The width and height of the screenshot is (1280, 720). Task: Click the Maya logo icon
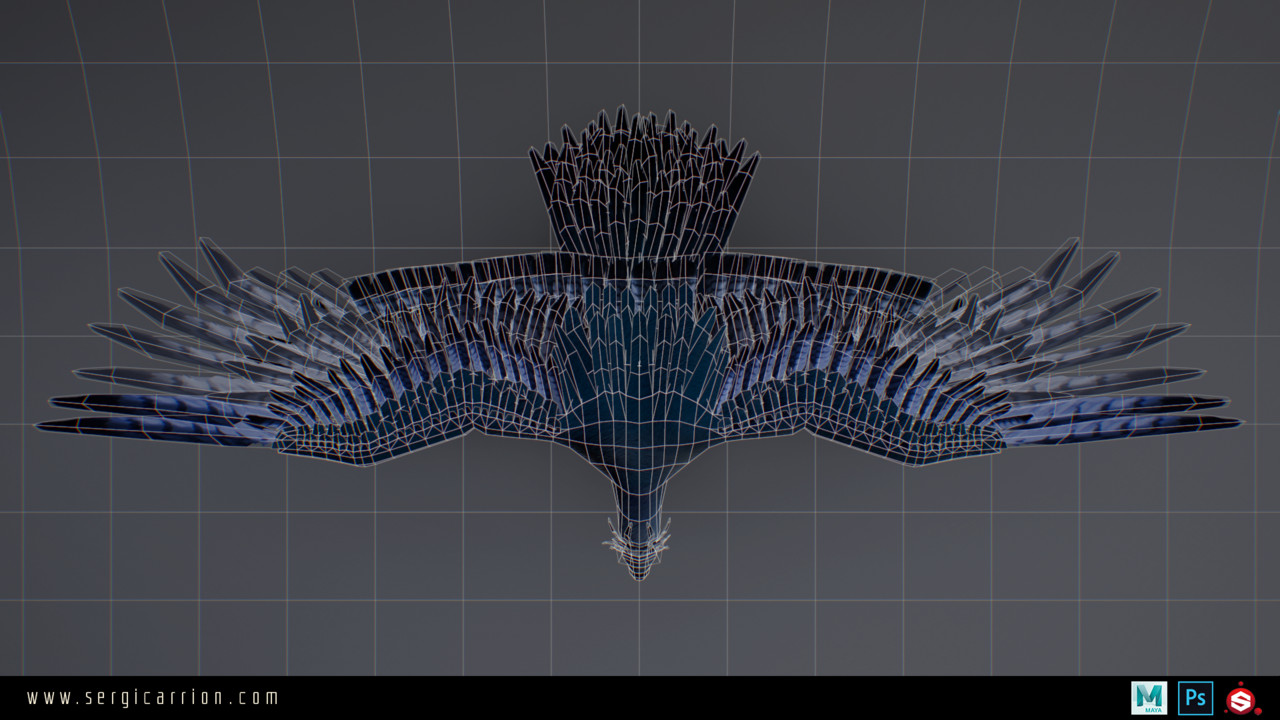pos(1149,698)
